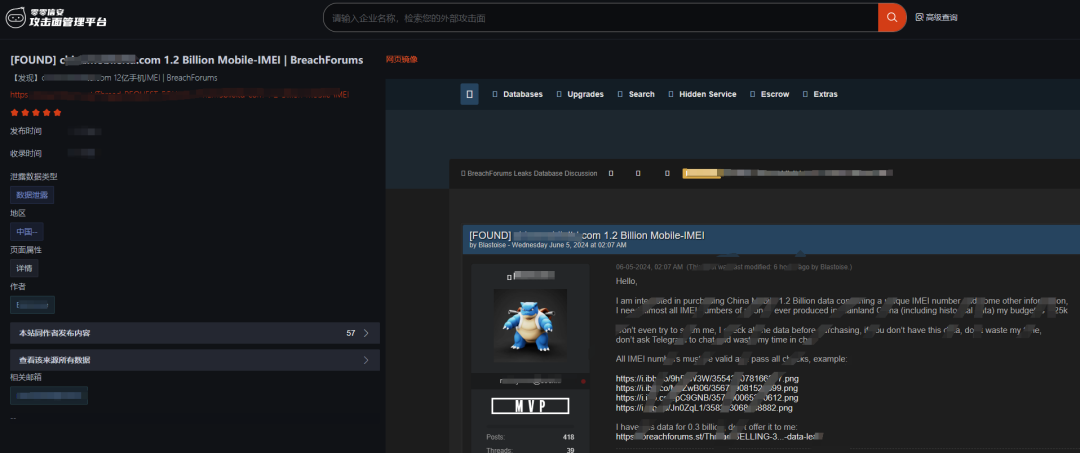Expand 本站同作者发布内容 row
The width and height of the screenshot is (1080, 453).
pyautogui.click(x=195, y=333)
